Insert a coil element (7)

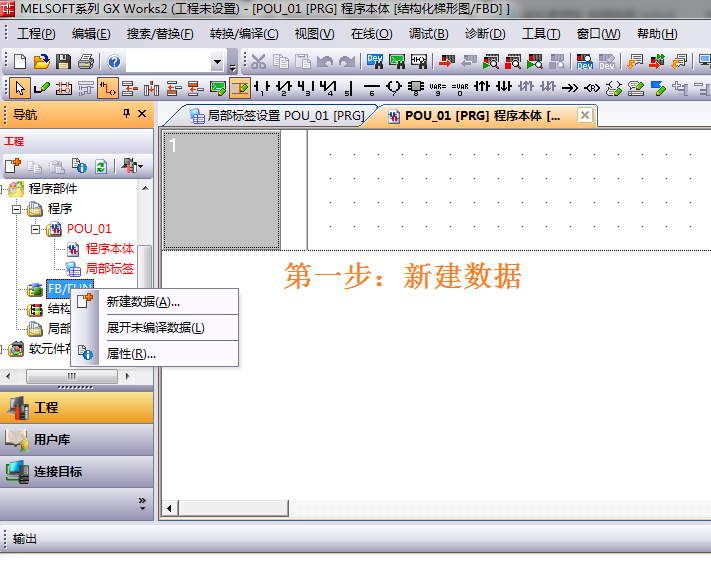coord(394,88)
